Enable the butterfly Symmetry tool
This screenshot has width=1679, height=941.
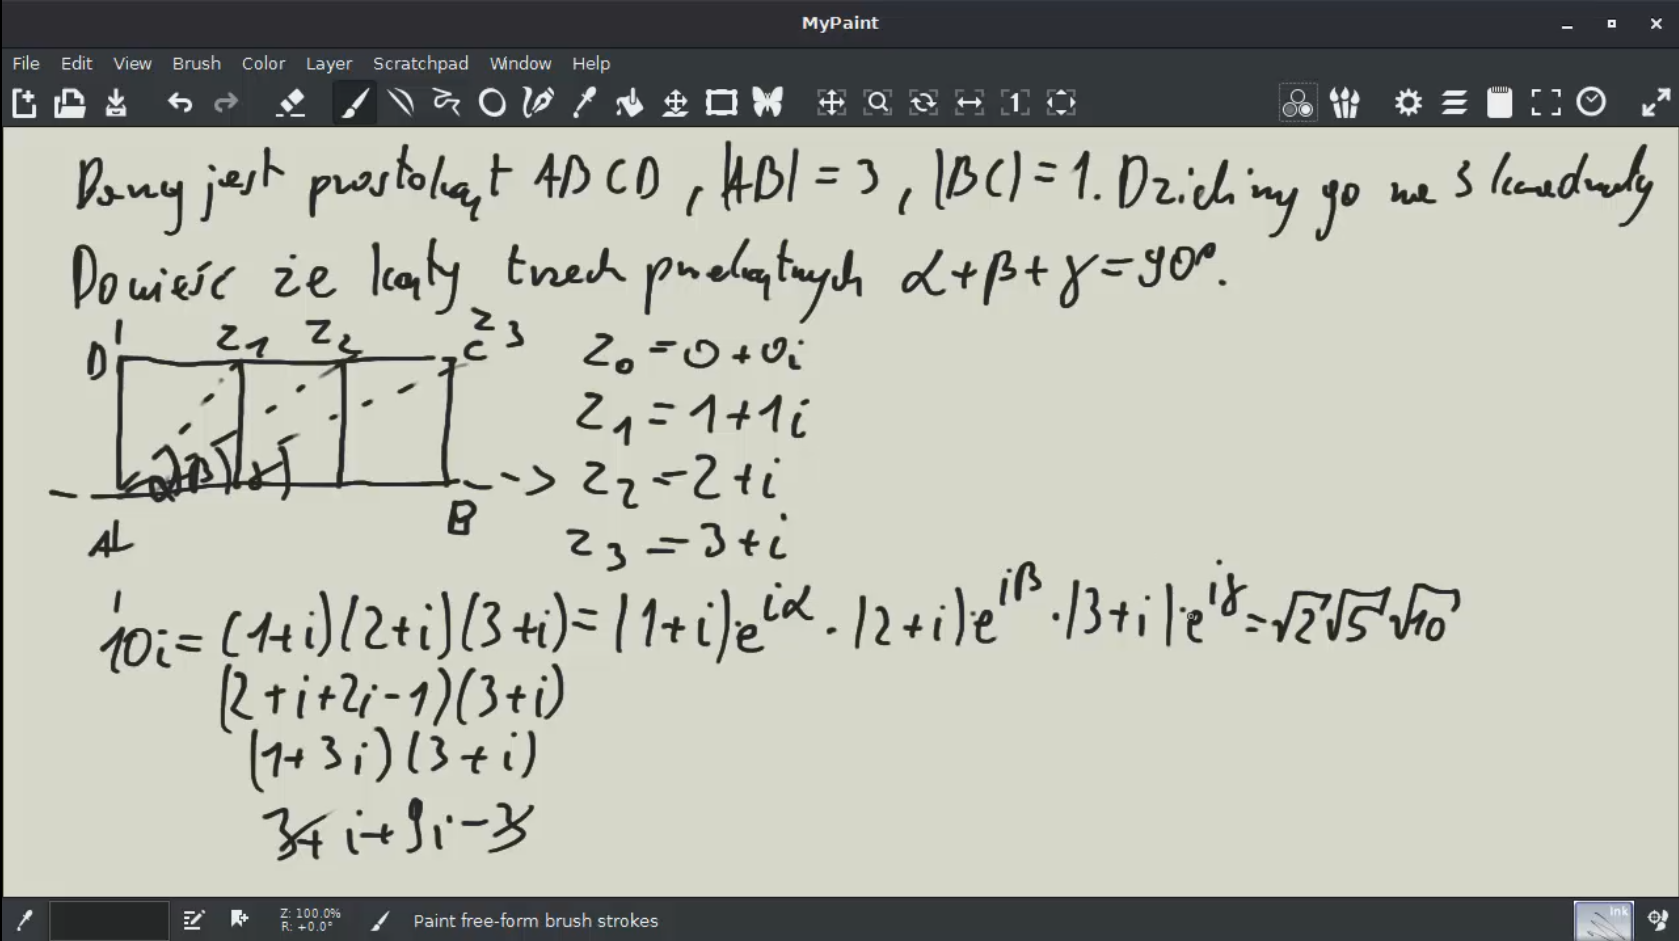[767, 103]
